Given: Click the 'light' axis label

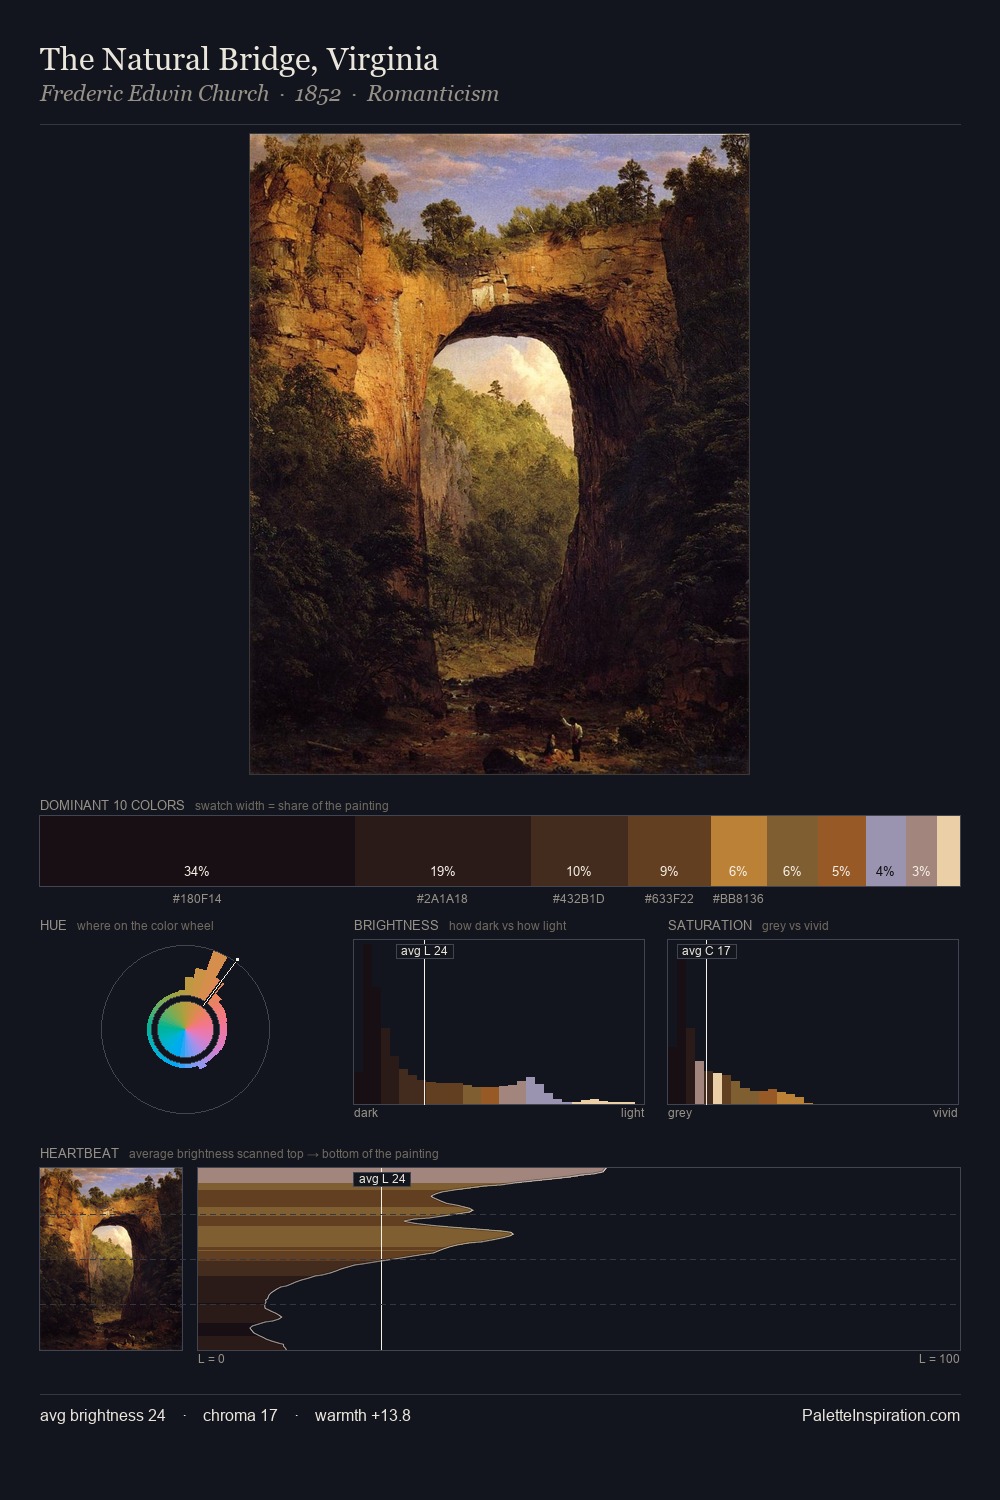Looking at the screenshot, I should [x=632, y=1113].
